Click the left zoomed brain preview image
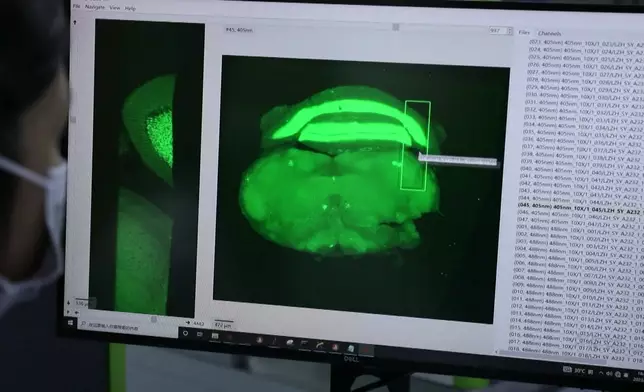This screenshot has width=644, height=392. point(146,168)
